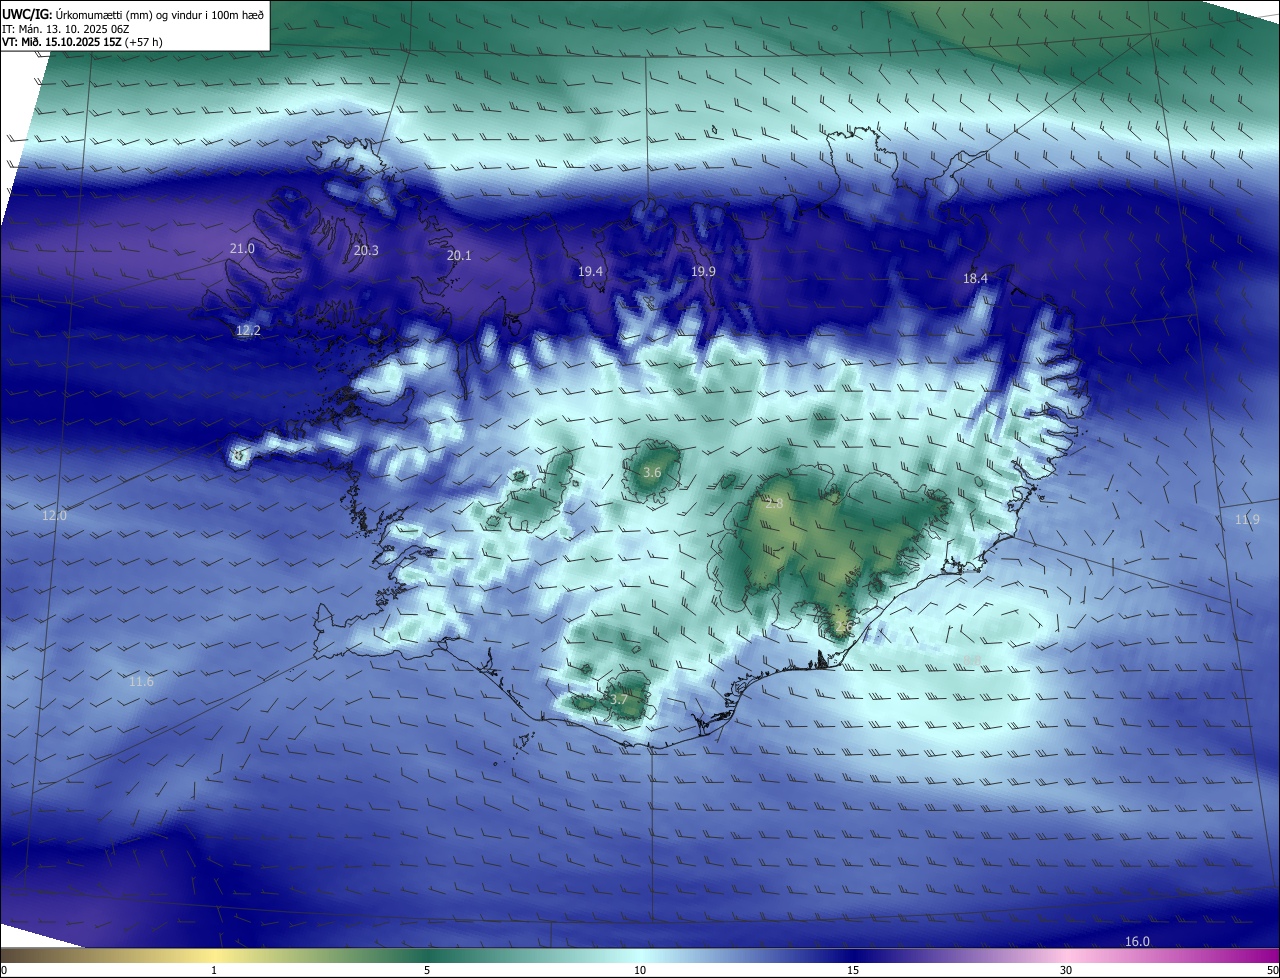Select the 18.4 value in the northeast
The image size is (1280, 978).
point(975,278)
